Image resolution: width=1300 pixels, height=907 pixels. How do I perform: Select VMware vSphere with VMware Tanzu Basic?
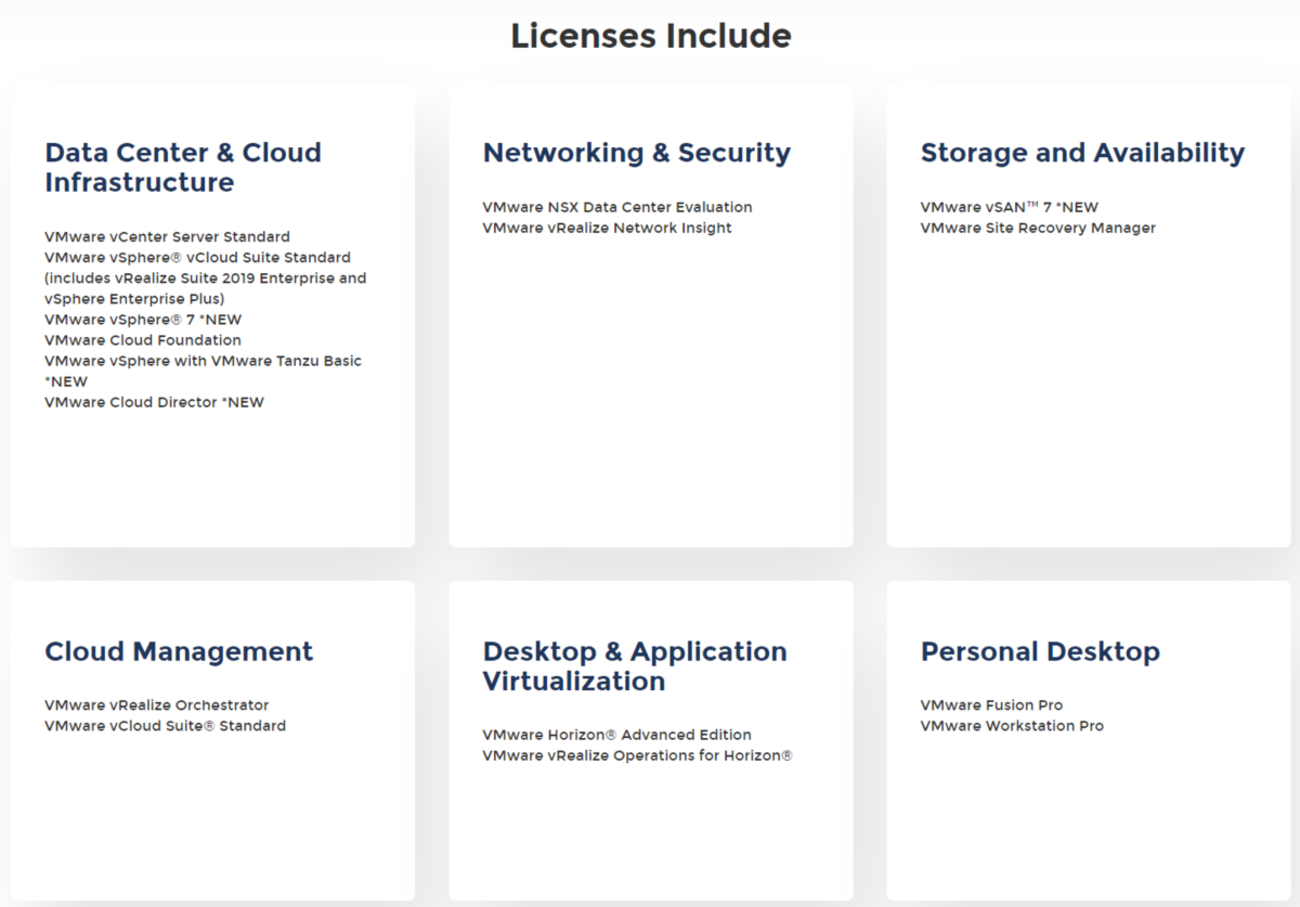pyautogui.click(x=203, y=361)
